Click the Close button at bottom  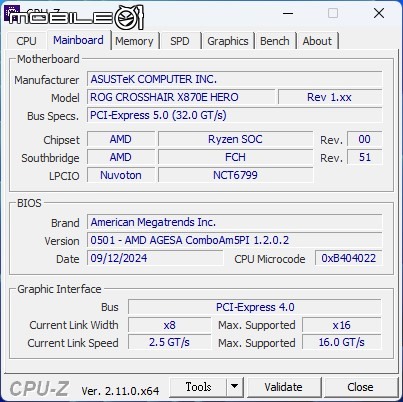pos(360,387)
